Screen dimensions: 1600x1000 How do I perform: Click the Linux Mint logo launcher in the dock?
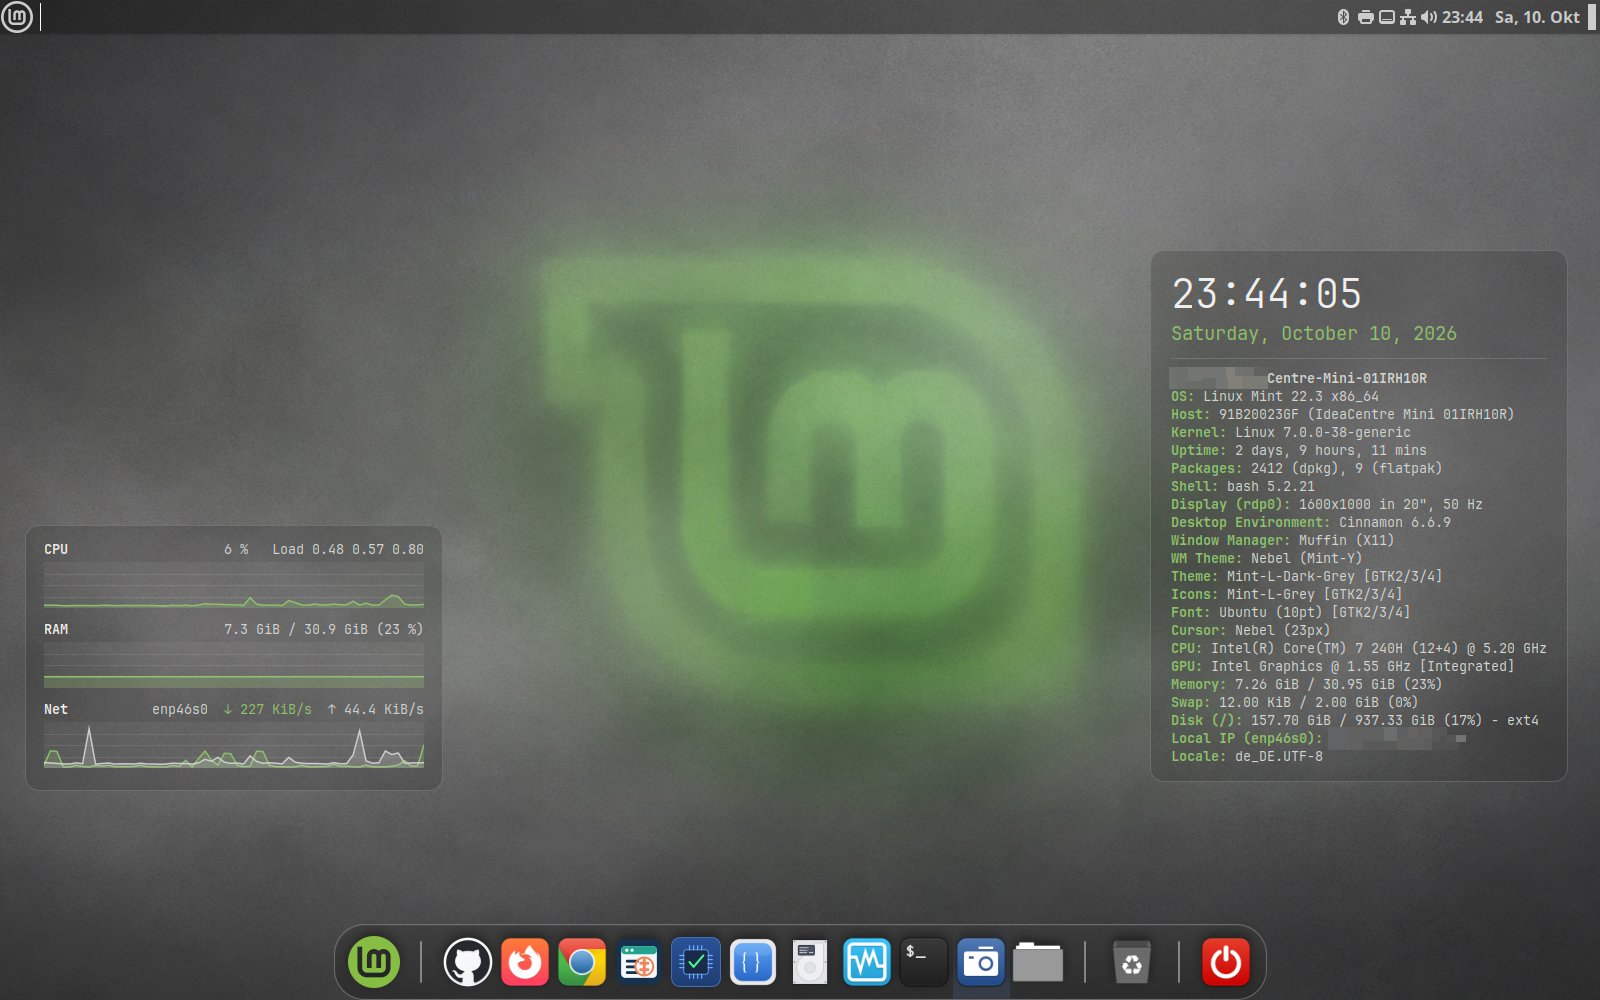(x=374, y=962)
